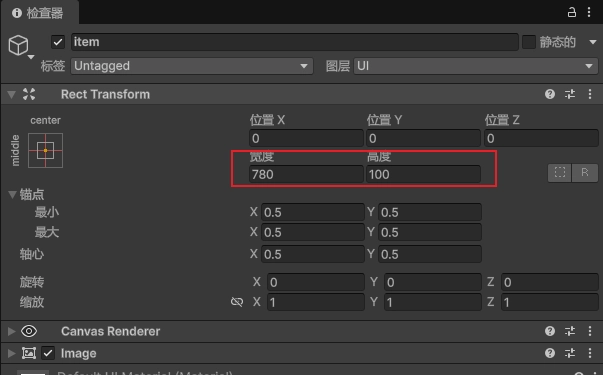This screenshot has height=375, width=603.
Task: Enable the Static checkbox
Action: coord(529,42)
